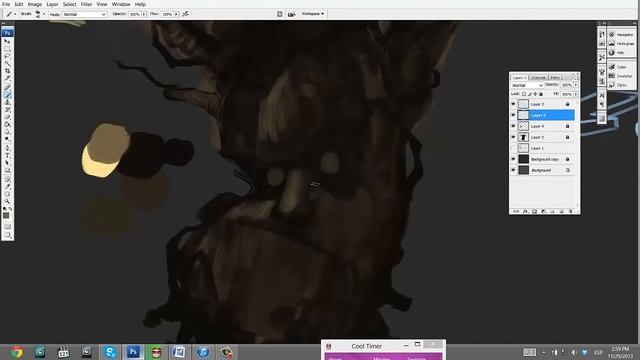Switch to the Channels tab
The image size is (640, 360).
click(538, 78)
